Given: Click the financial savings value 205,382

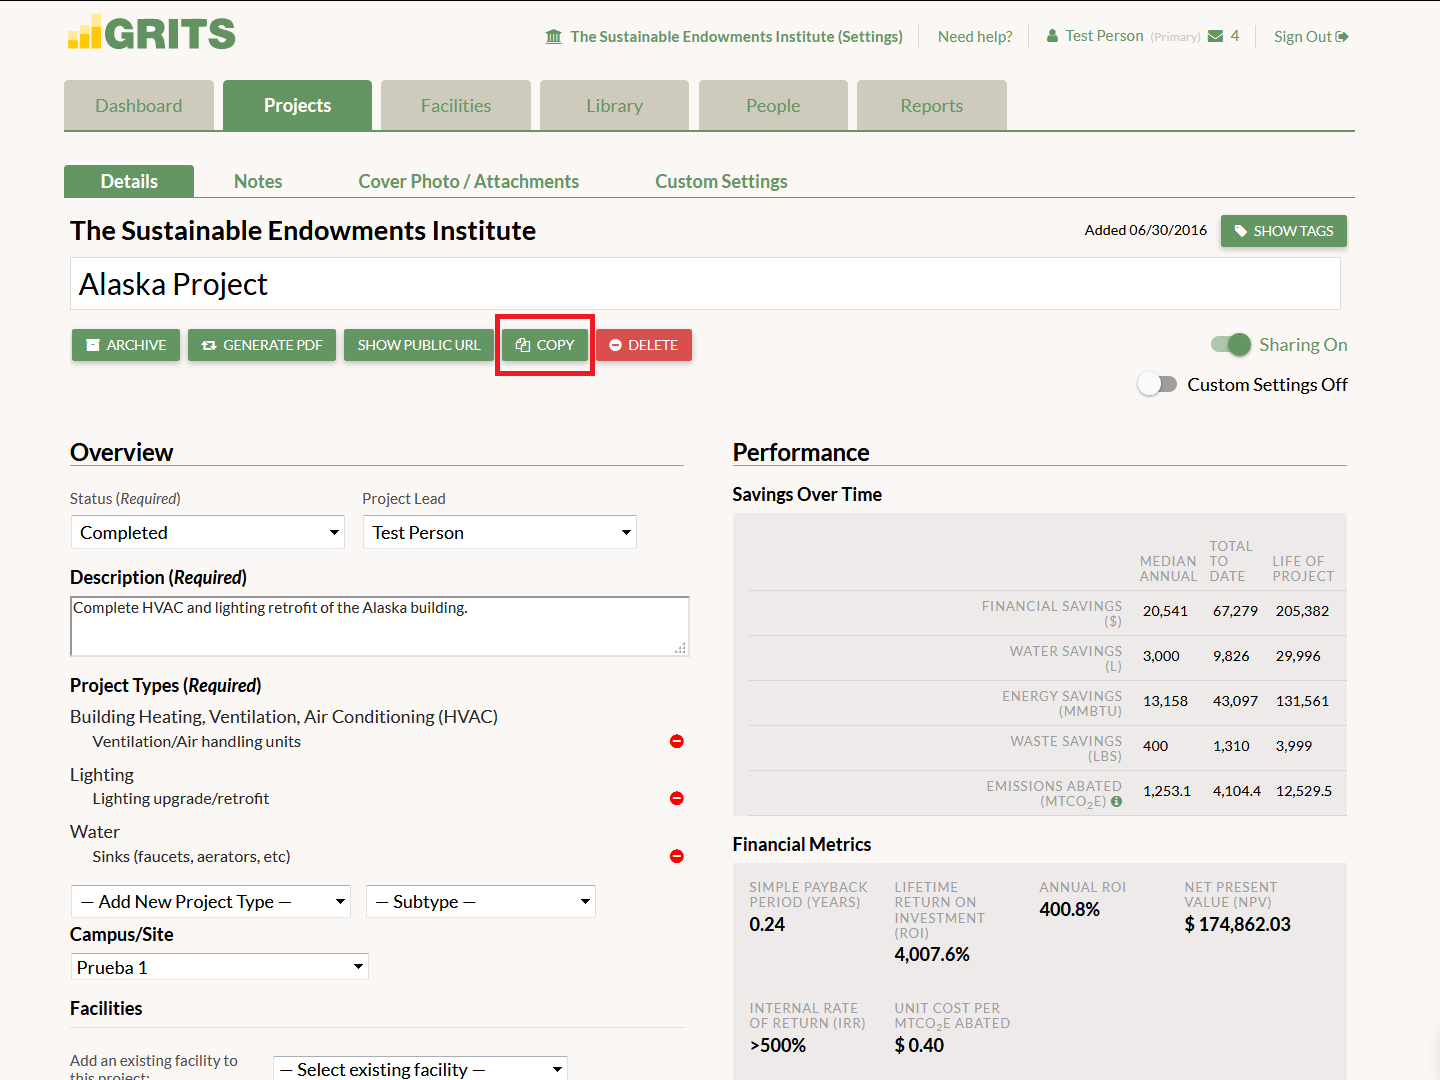Looking at the screenshot, I should pyautogui.click(x=1302, y=611).
